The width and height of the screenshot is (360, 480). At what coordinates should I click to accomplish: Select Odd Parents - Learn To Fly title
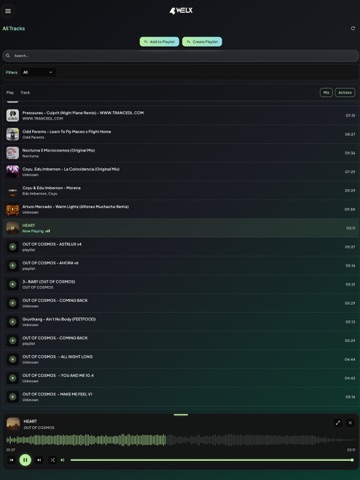point(67,132)
